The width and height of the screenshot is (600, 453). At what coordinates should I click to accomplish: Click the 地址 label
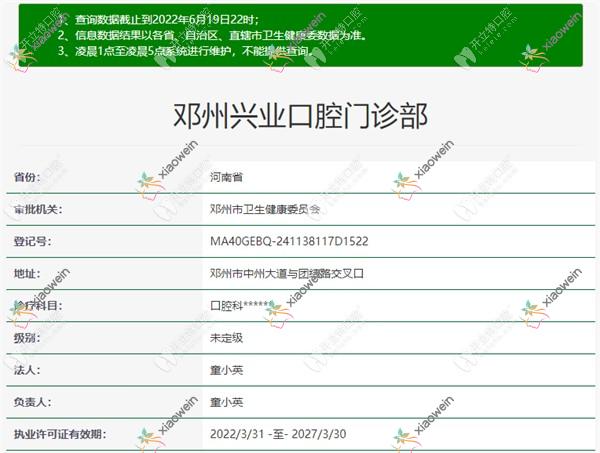click(27, 274)
